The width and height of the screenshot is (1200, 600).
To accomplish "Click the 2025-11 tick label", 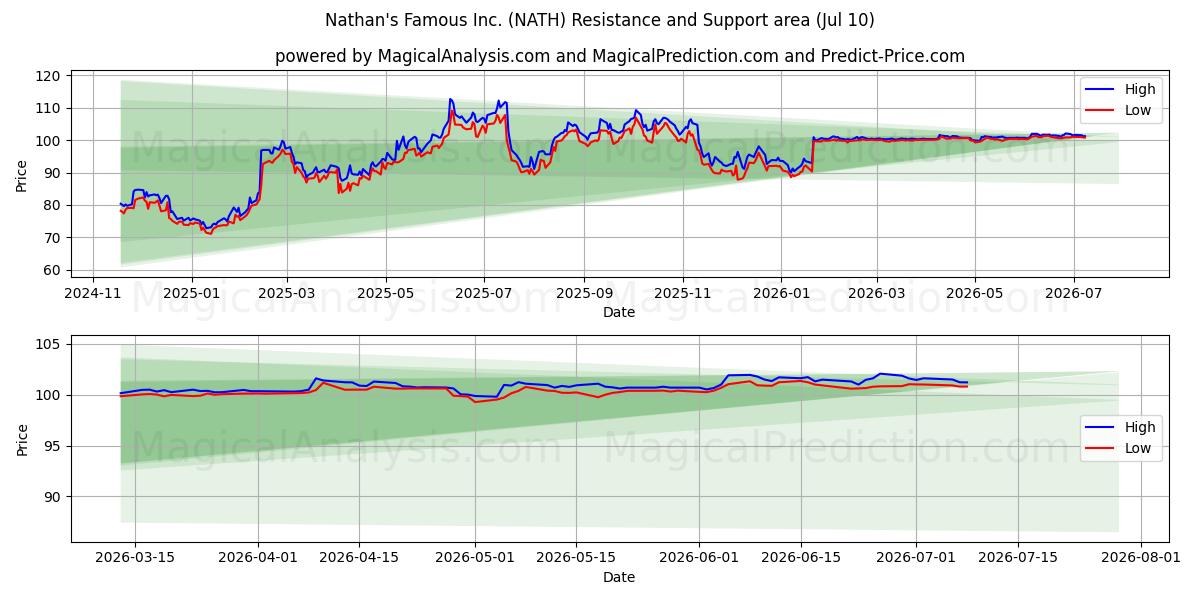I will click(683, 294).
